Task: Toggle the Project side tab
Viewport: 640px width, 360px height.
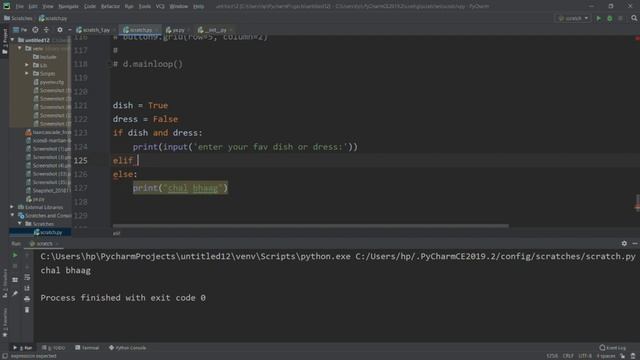Action: (4, 41)
